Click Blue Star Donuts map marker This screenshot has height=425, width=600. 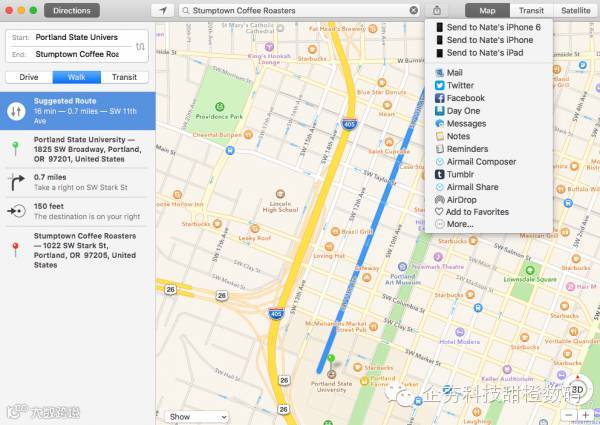(x=382, y=82)
